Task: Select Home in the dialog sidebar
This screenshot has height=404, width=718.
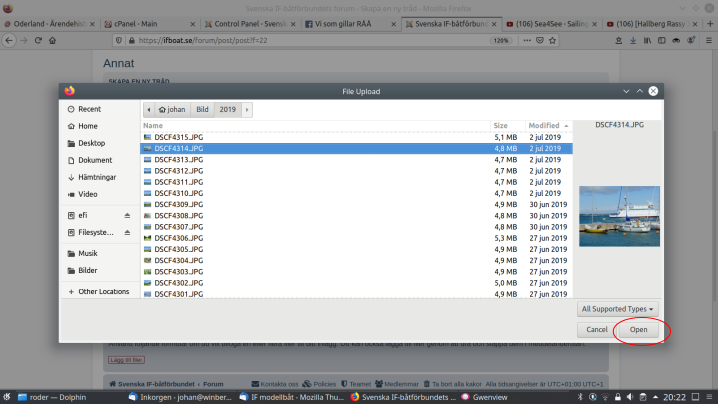Action: 87,126
